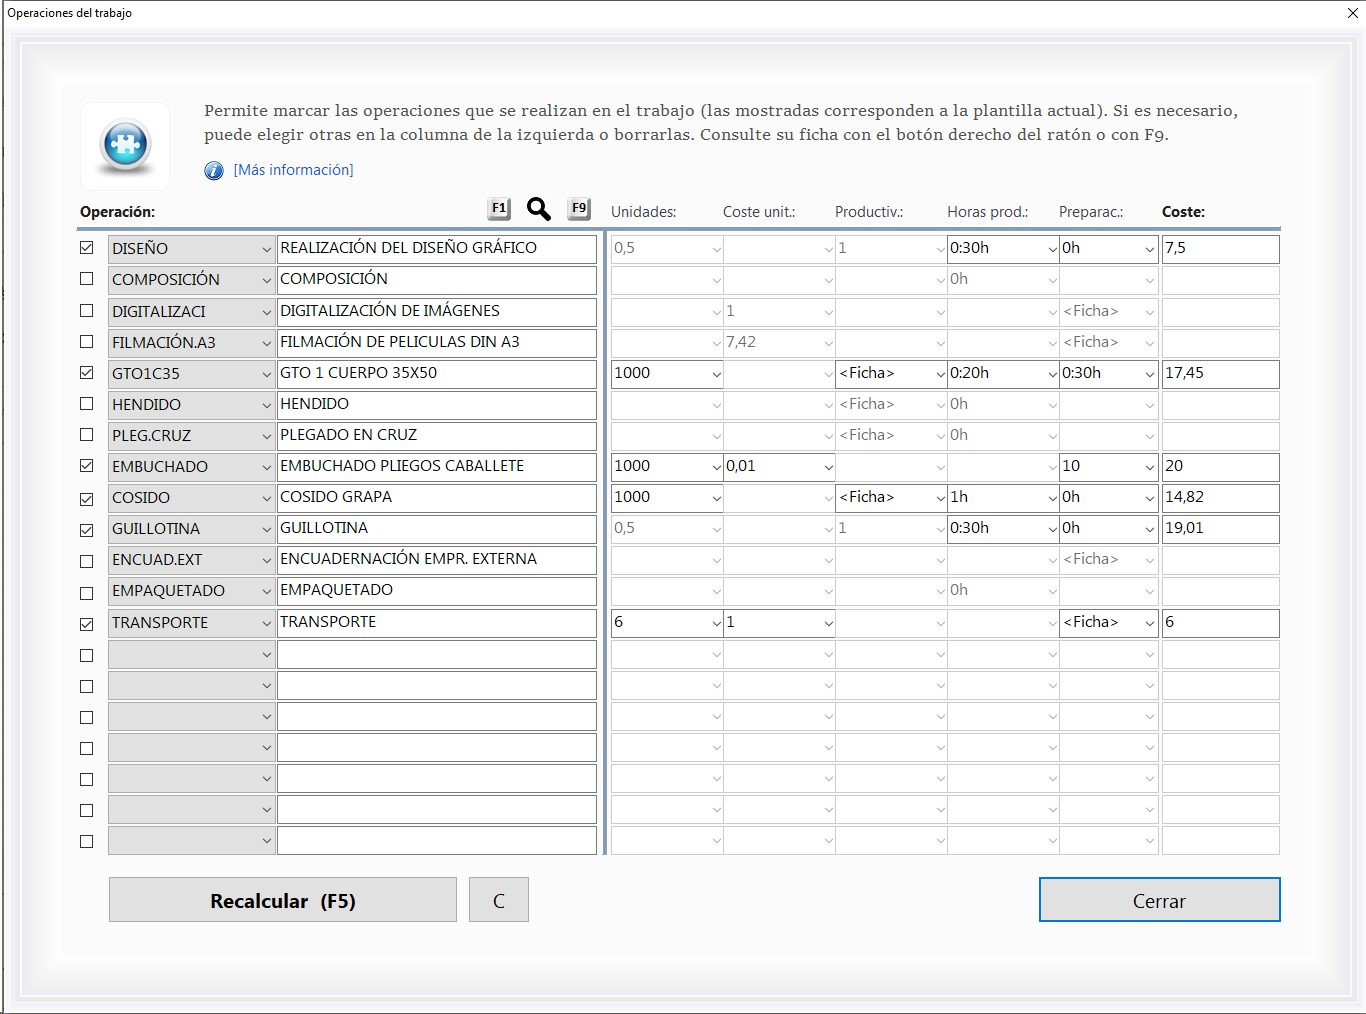The image size is (1366, 1014).
Task: Close the Operaciones del trabajo window
Action: pyautogui.click(x=1353, y=13)
